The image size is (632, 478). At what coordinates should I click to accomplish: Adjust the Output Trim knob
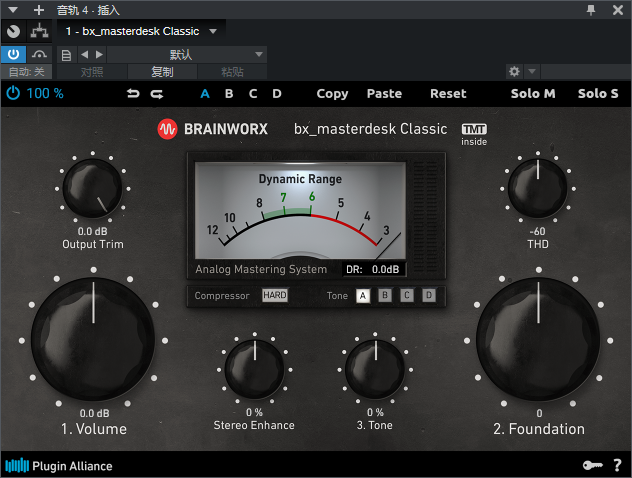(93, 188)
